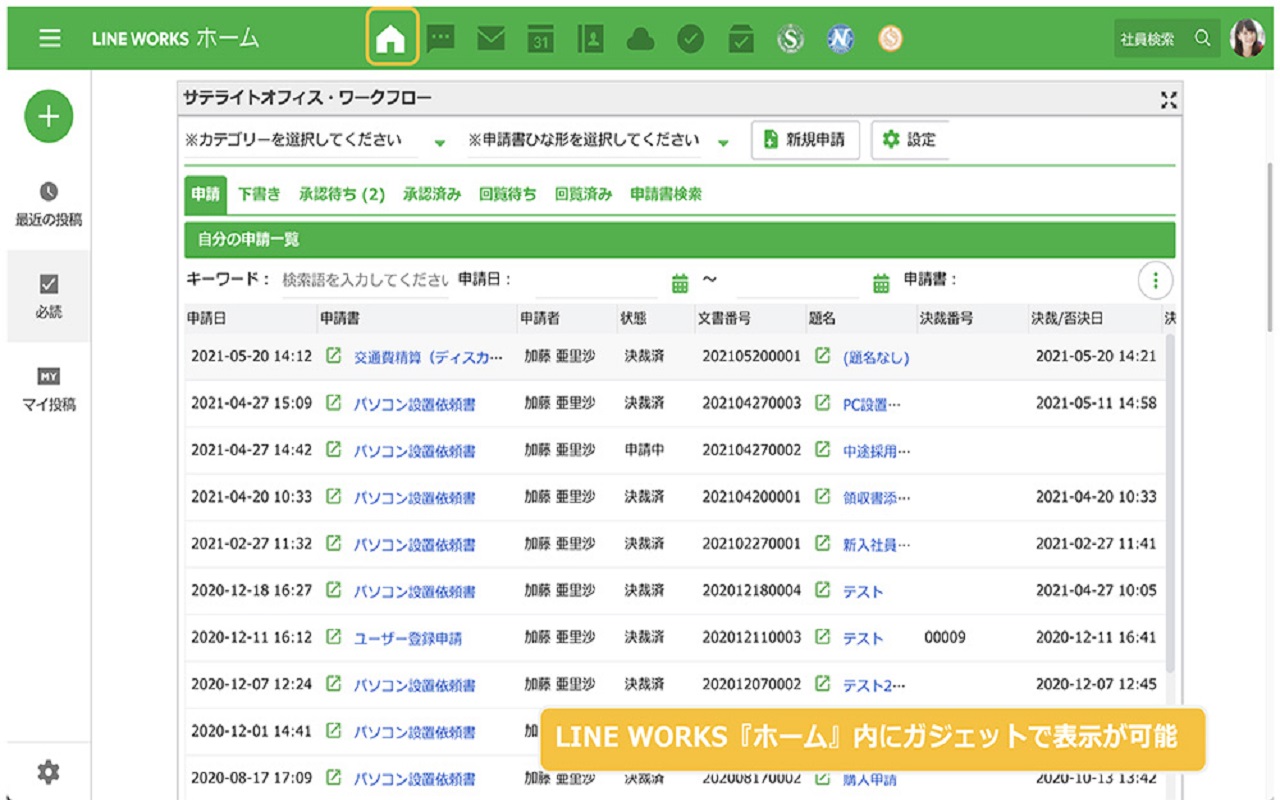Image resolution: width=1280 pixels, height=800 pixels.
Task: Open the テスト2… title link
Action: click(874, 686)
